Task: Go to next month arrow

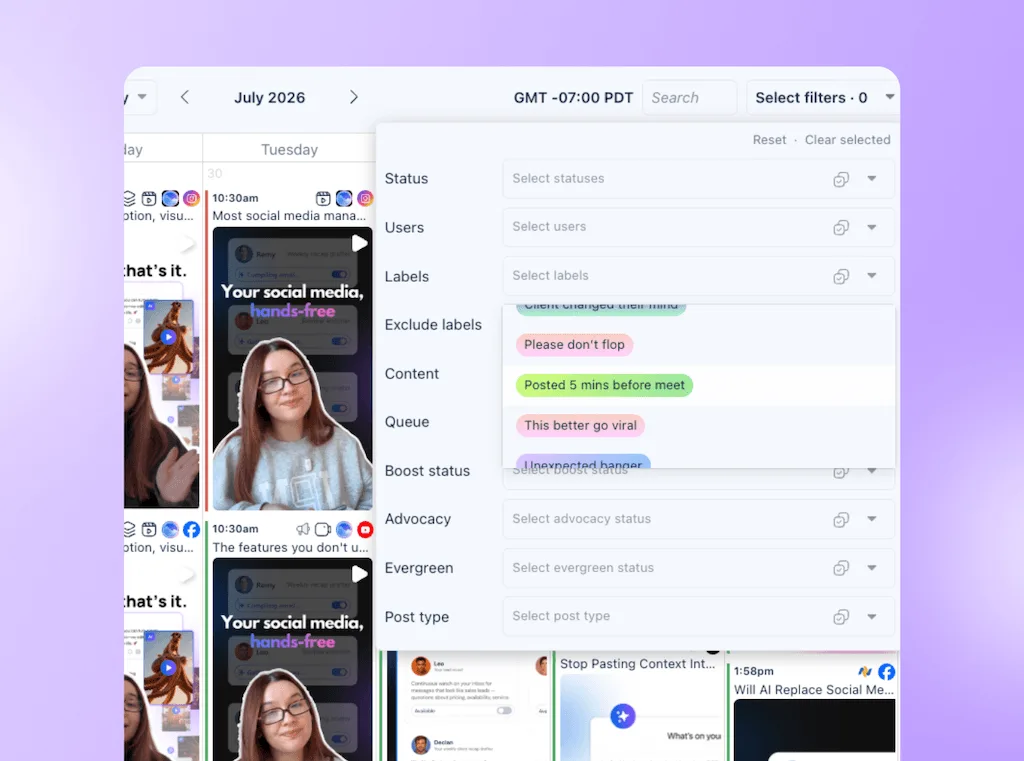Action: click(354, 97)
